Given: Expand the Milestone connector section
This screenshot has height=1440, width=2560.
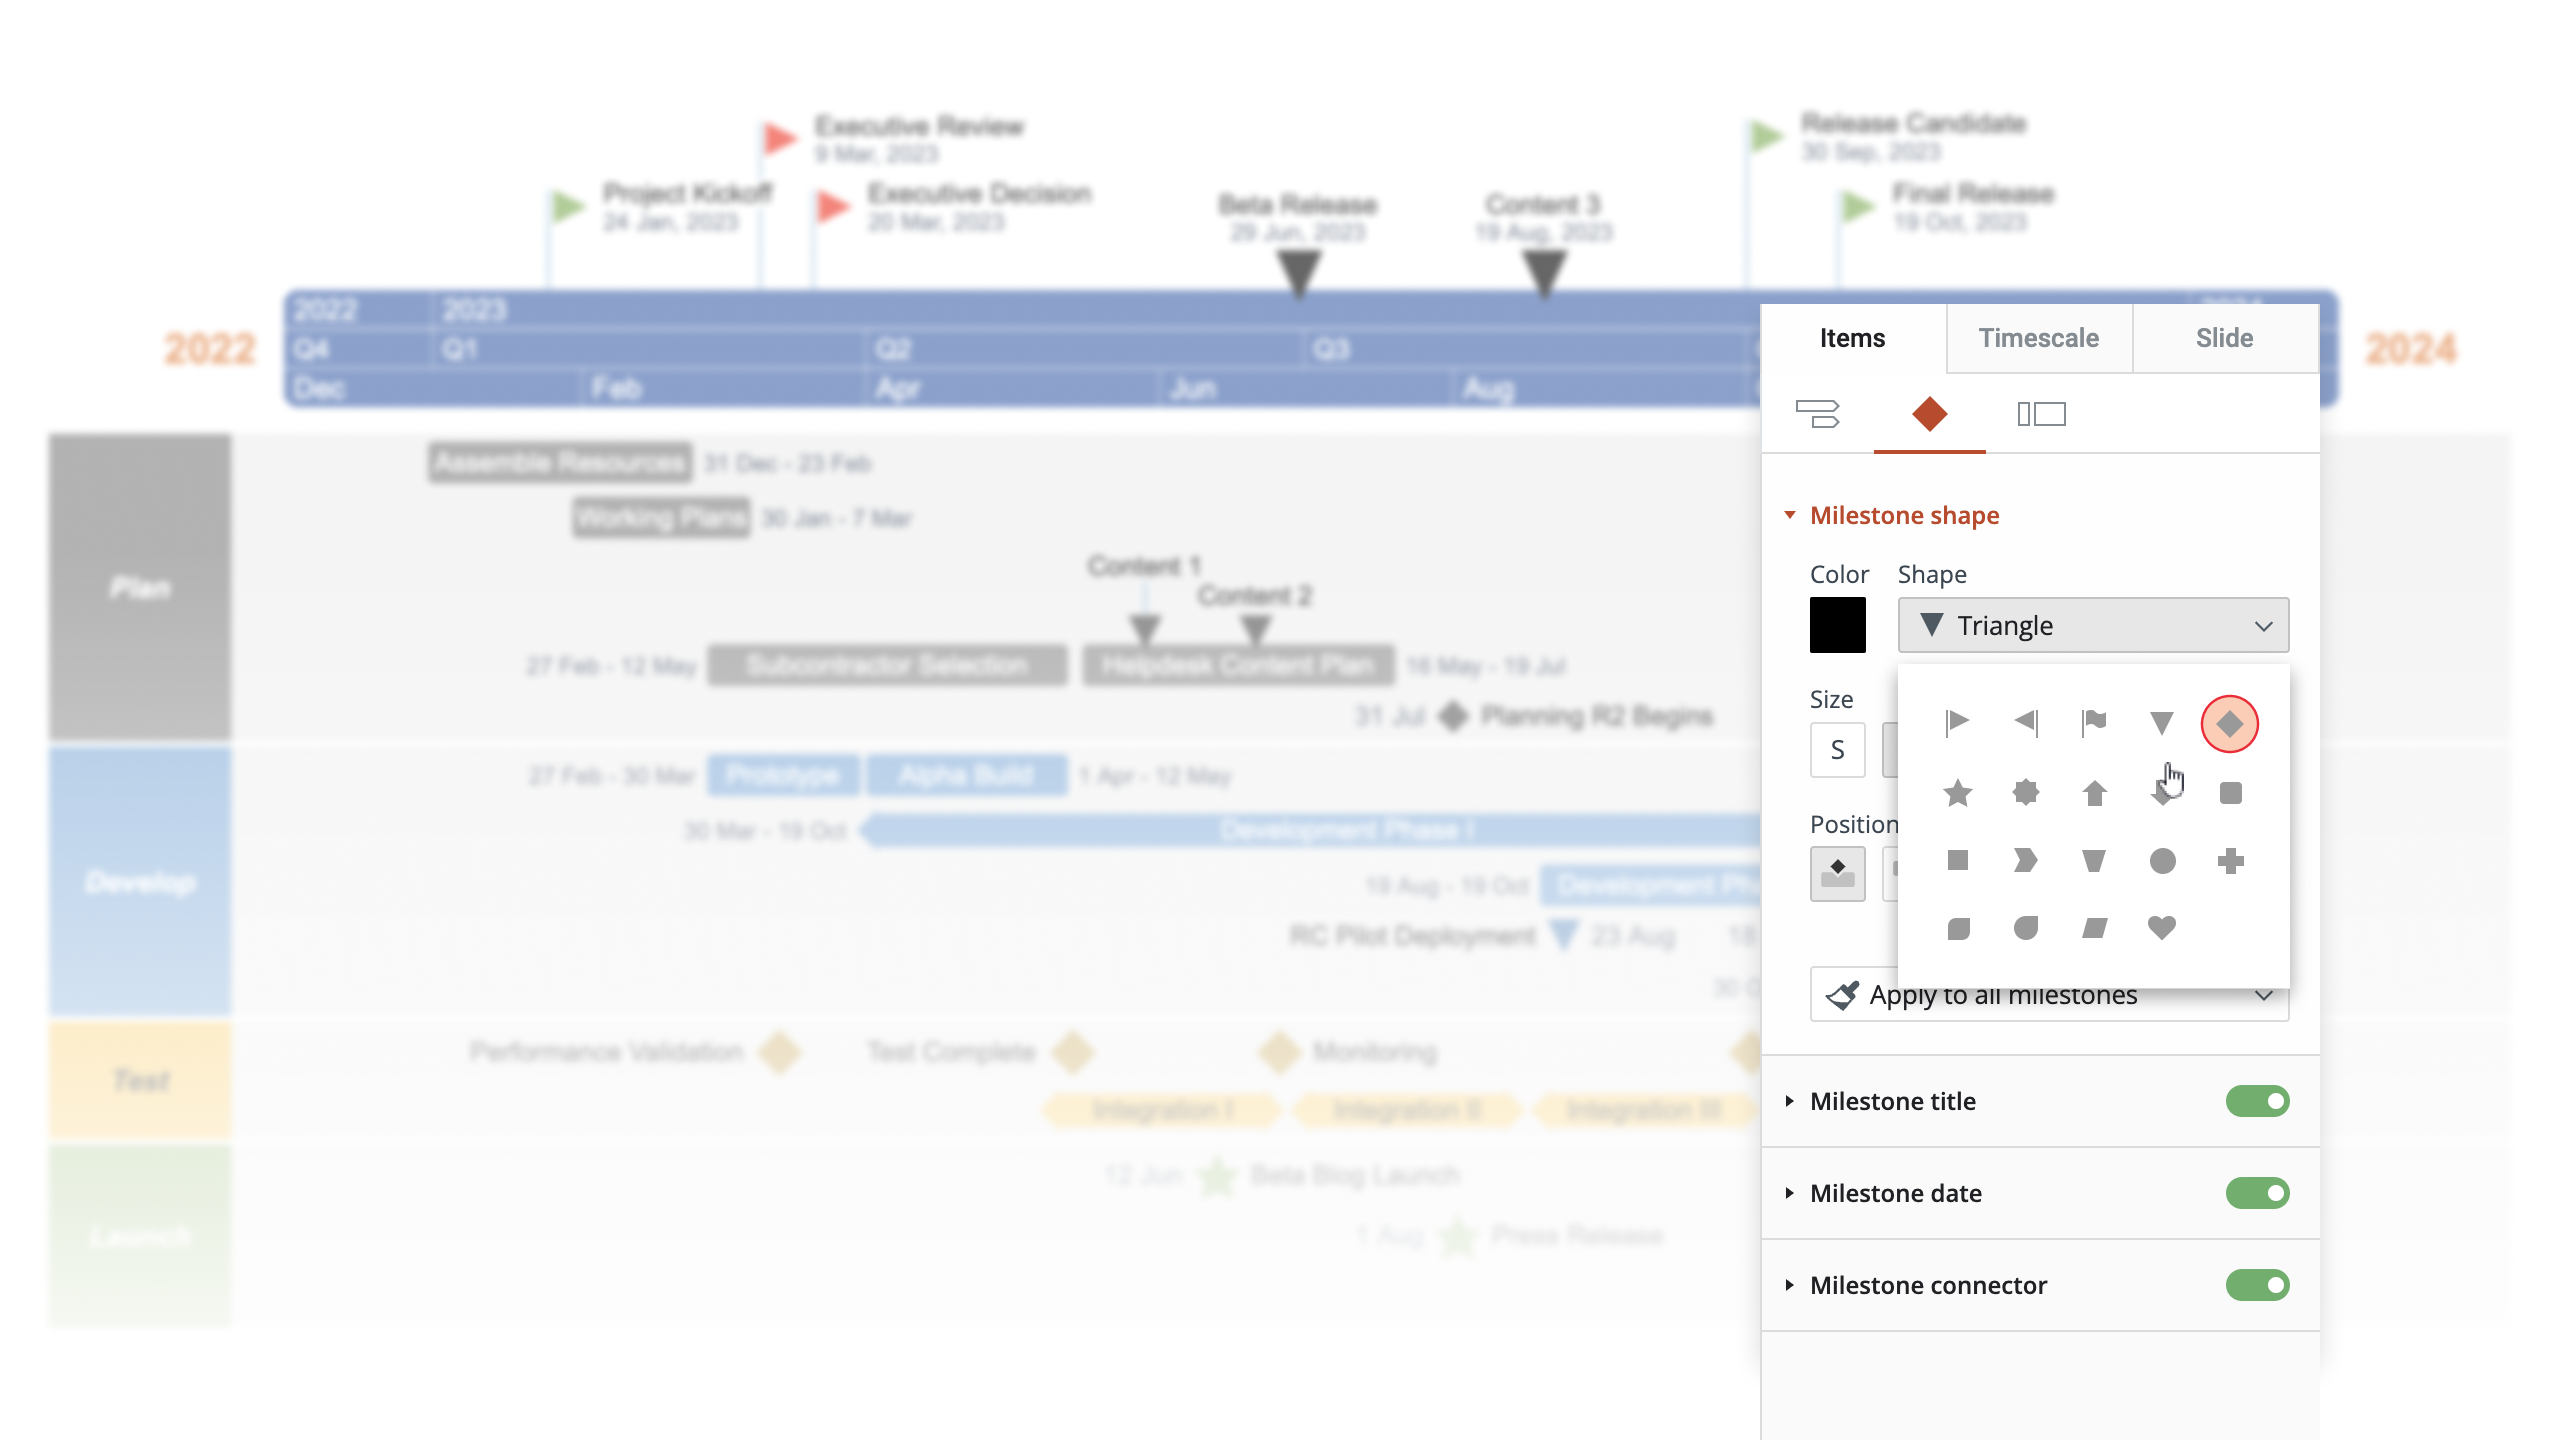Looking at the screenshot, I should pos(1790,1285).
